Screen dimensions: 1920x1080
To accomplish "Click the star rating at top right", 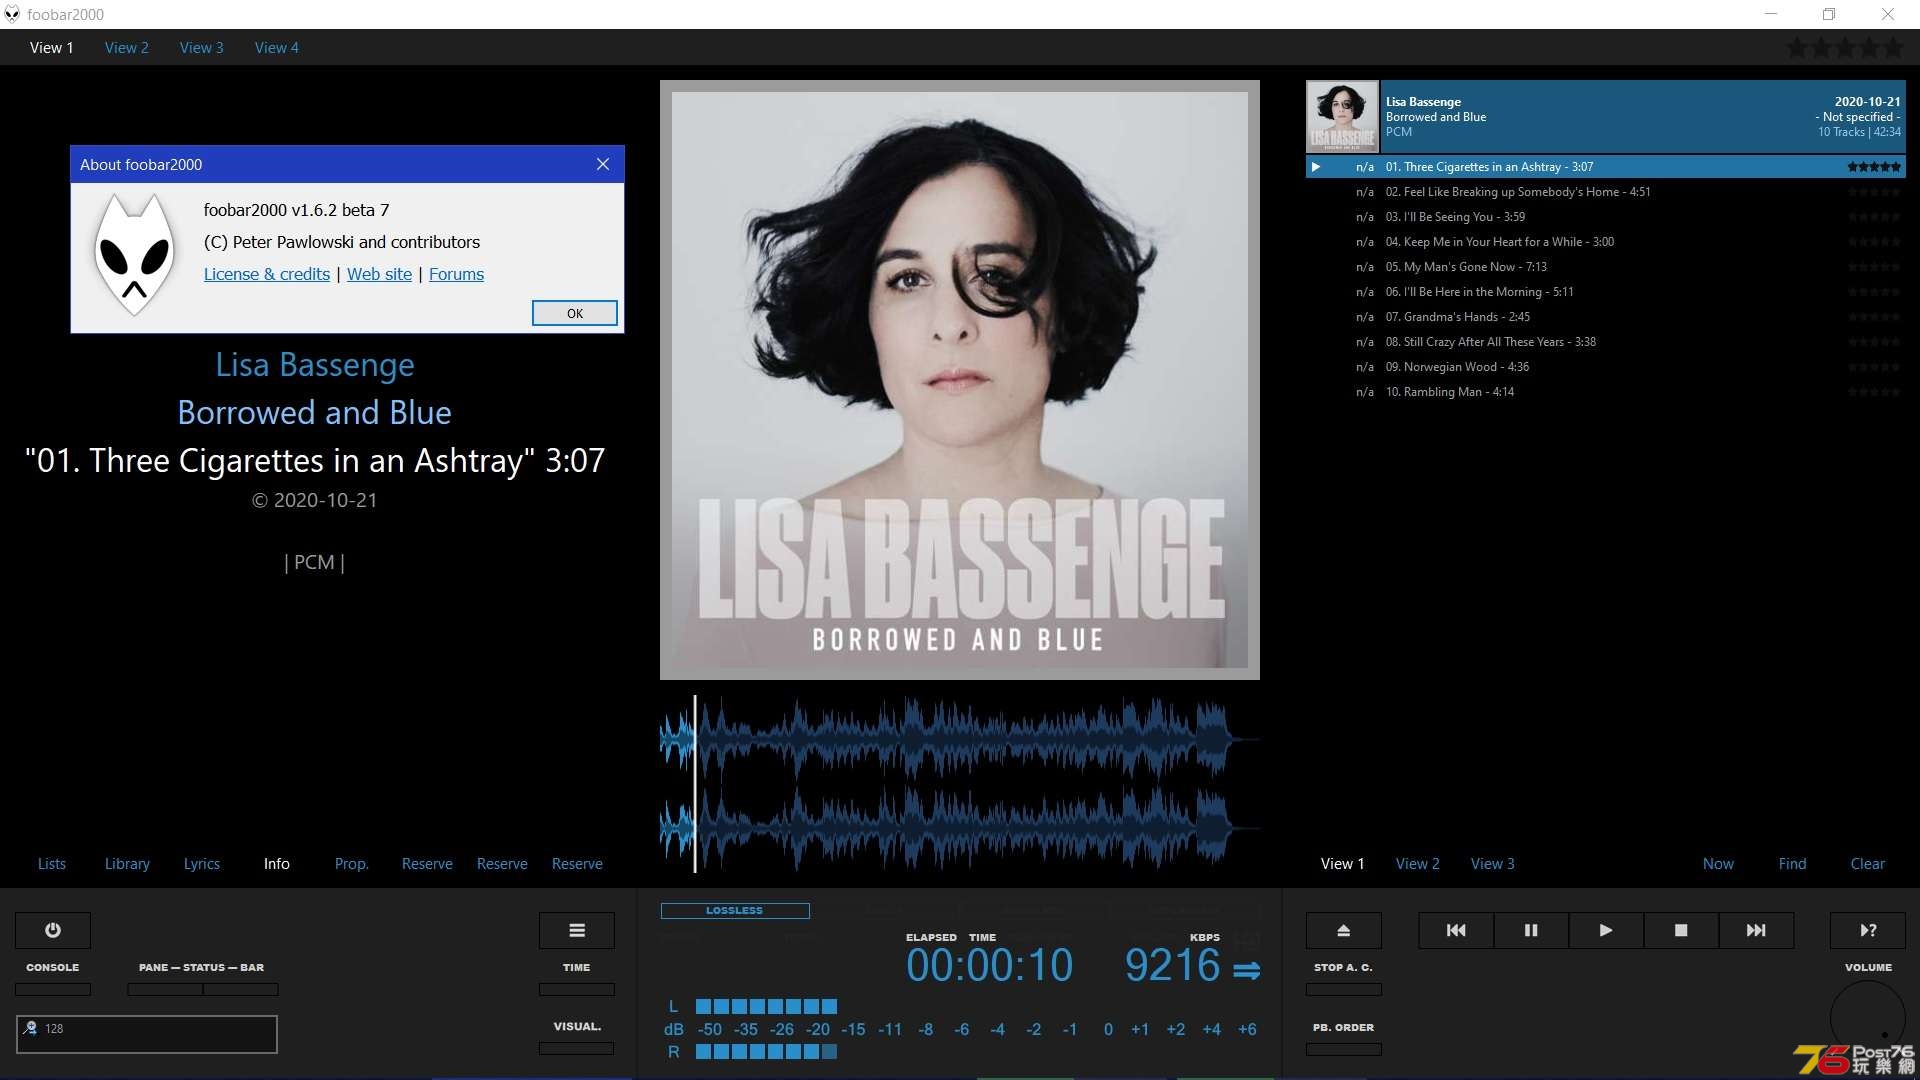I will click(x=1846, y=47).
